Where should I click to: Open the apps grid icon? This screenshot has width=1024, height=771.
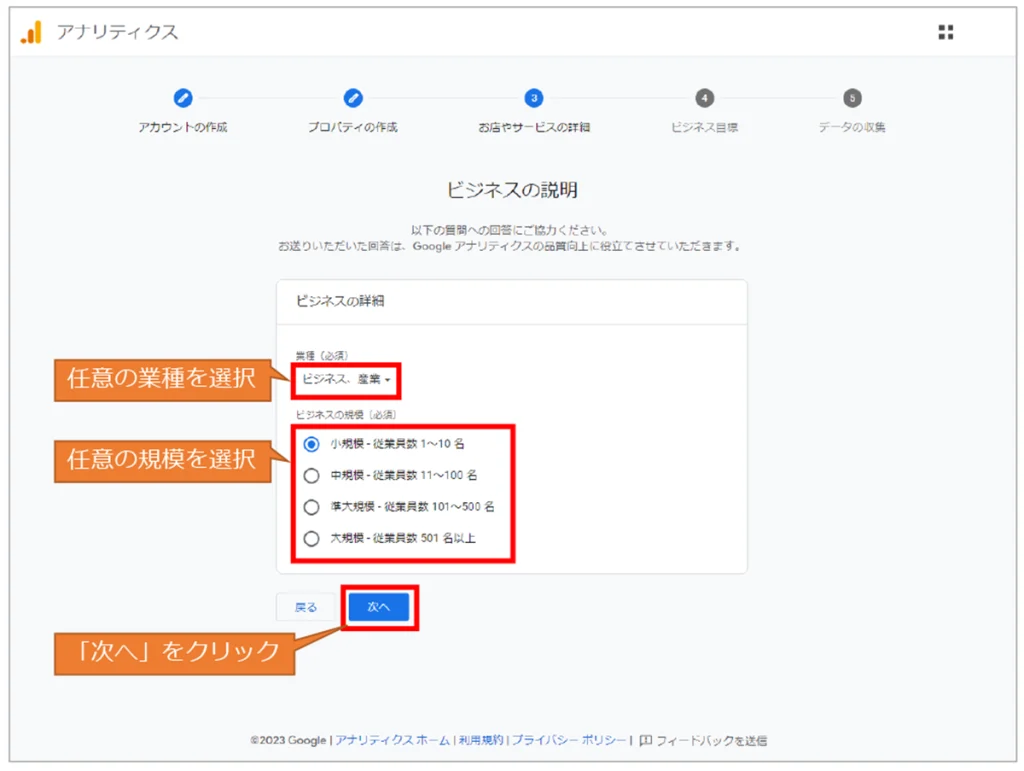(x=945, y=32)
